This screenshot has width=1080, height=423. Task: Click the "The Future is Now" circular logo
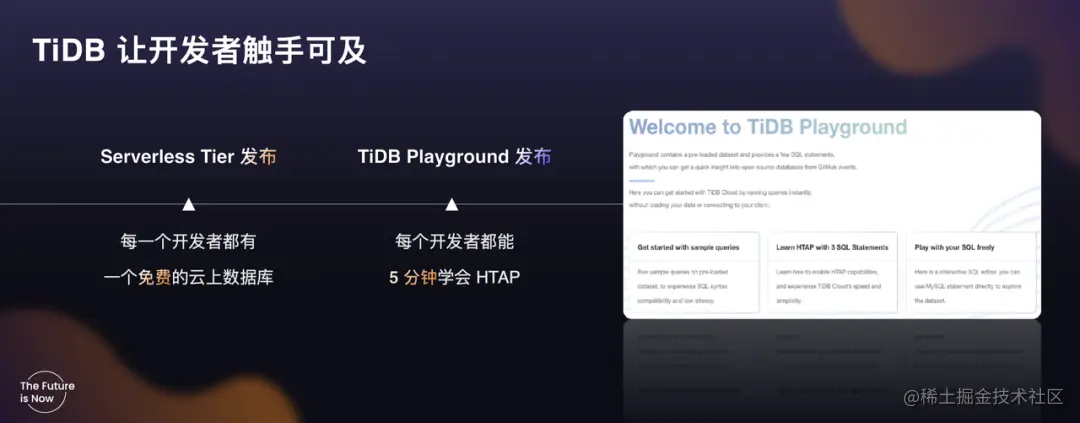pyautogui.click(x=46, y=391)
